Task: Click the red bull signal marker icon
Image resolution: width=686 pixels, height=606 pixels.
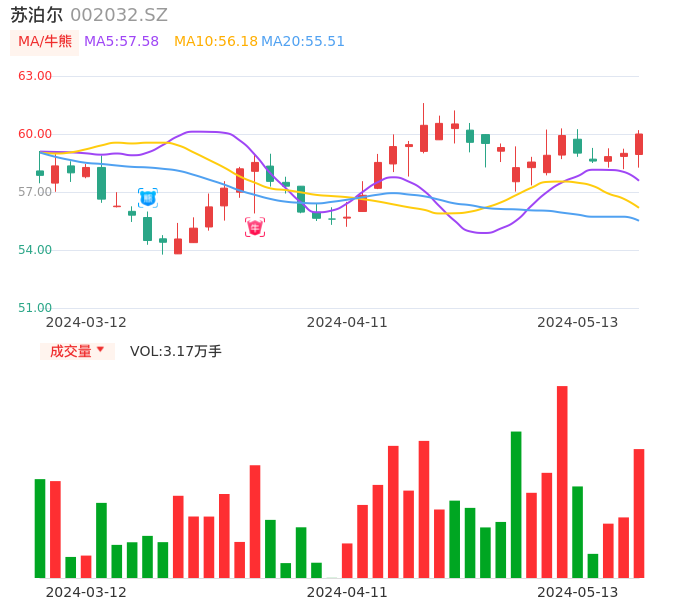Action: (255, 227)
